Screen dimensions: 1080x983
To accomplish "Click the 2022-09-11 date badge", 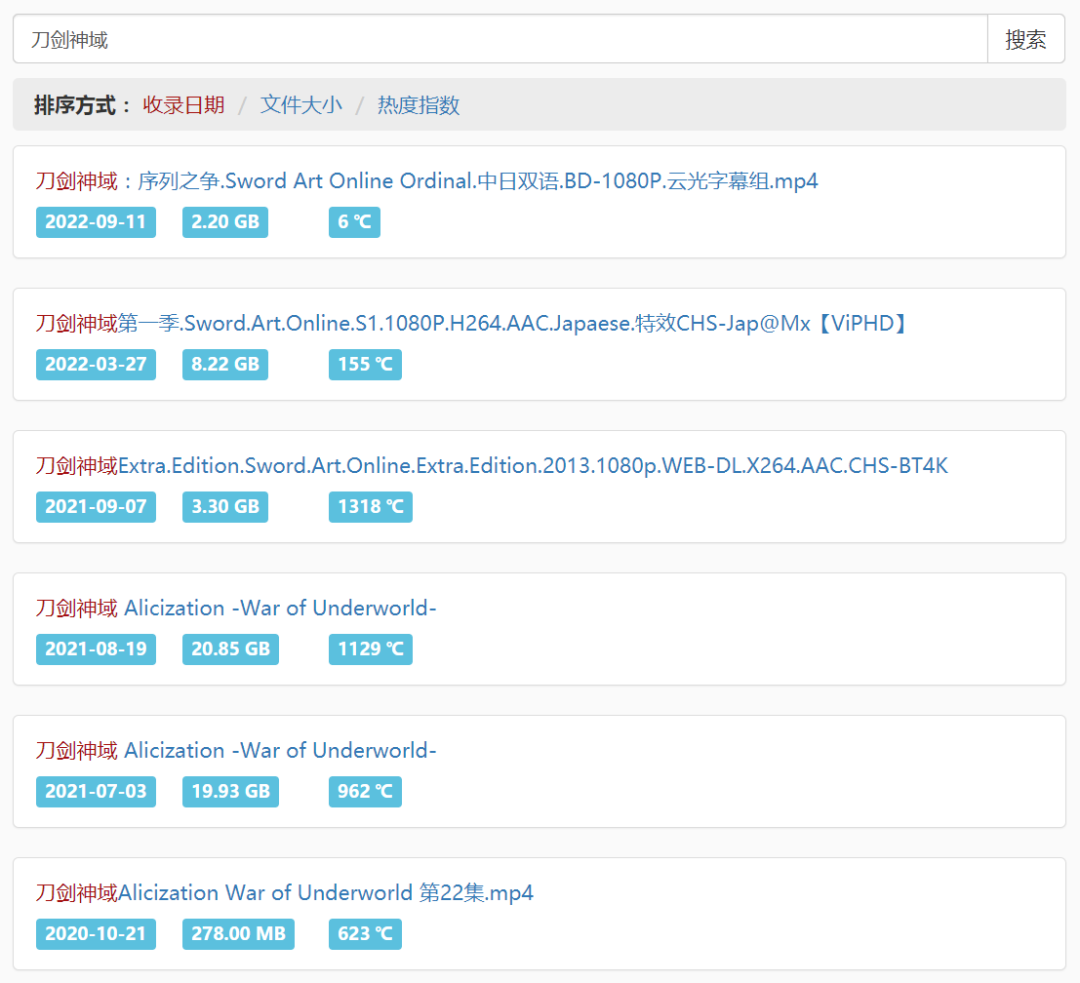I will (x=96, y=222).
